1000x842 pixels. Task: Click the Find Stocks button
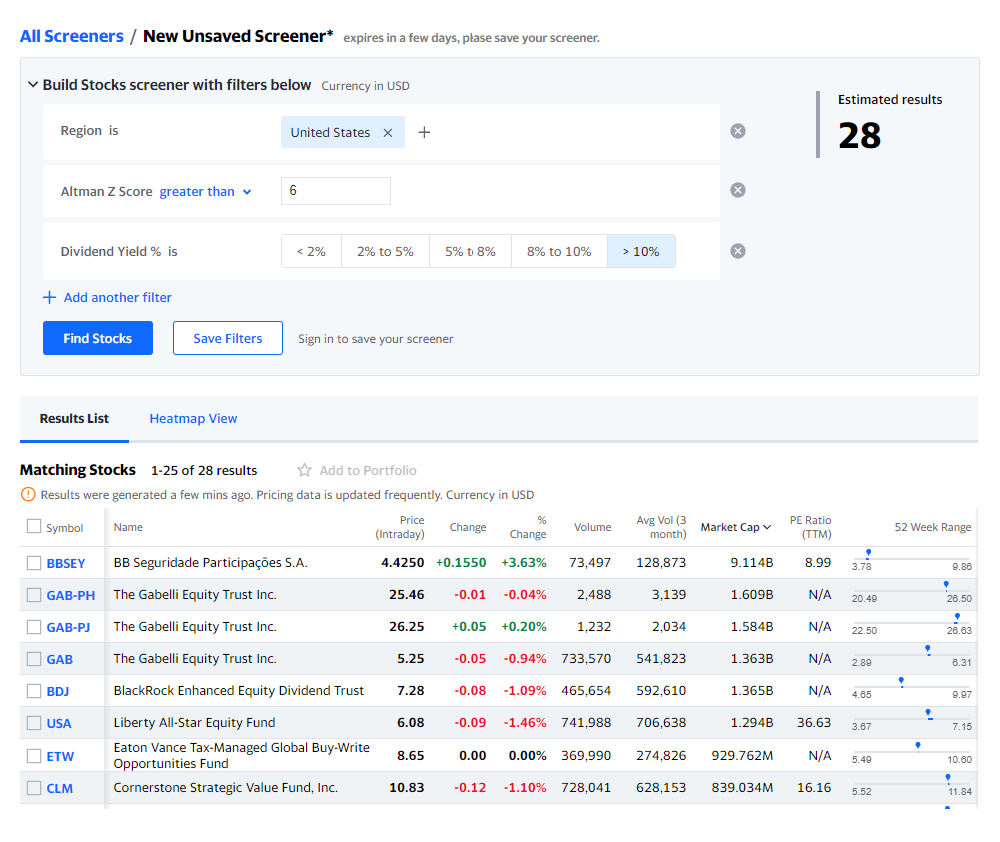tap(98, 338)
